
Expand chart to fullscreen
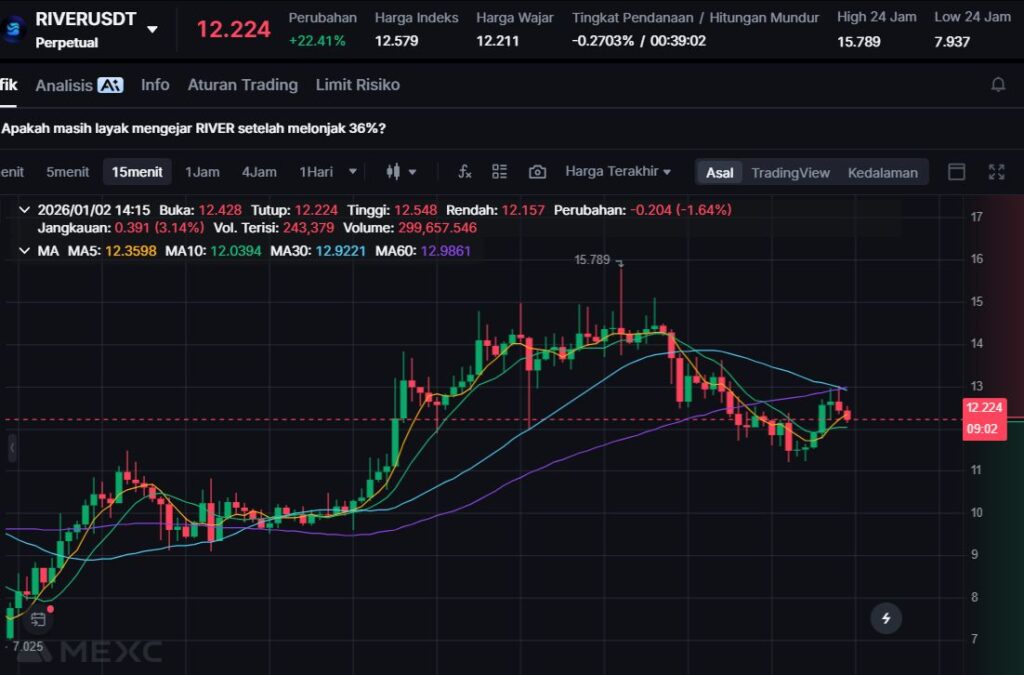pyautogui.click(x=996, y=172)
